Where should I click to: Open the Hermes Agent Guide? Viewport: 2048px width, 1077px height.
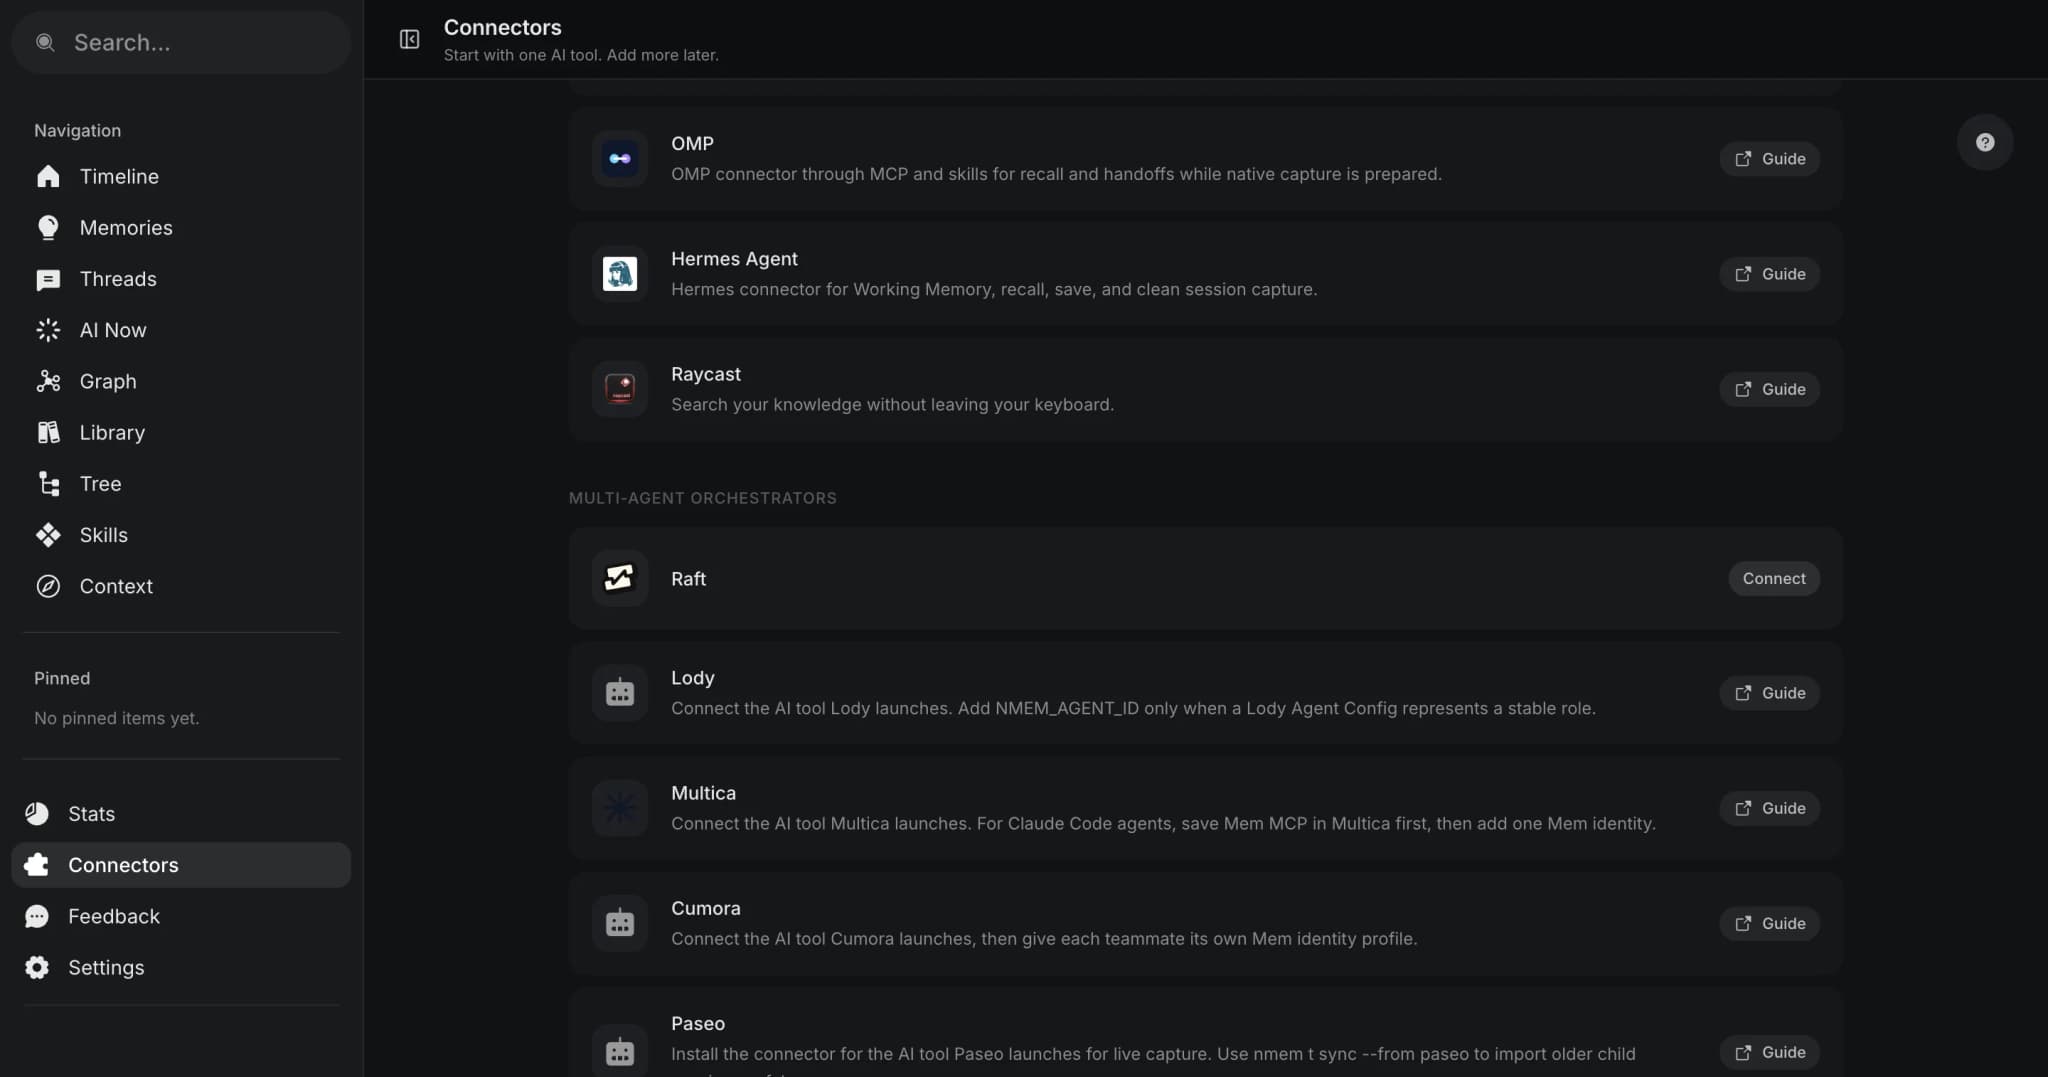coord(1769,274)
